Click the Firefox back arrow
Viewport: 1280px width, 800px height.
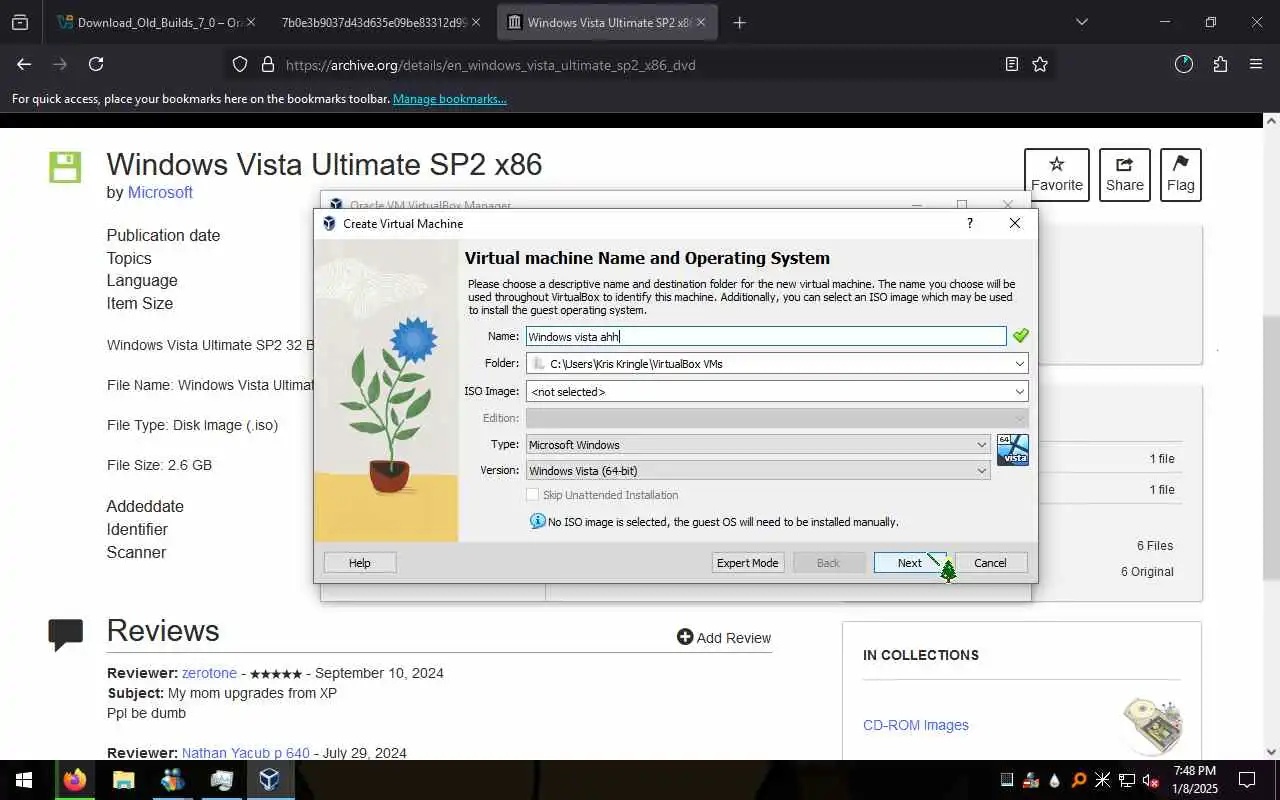24,64
